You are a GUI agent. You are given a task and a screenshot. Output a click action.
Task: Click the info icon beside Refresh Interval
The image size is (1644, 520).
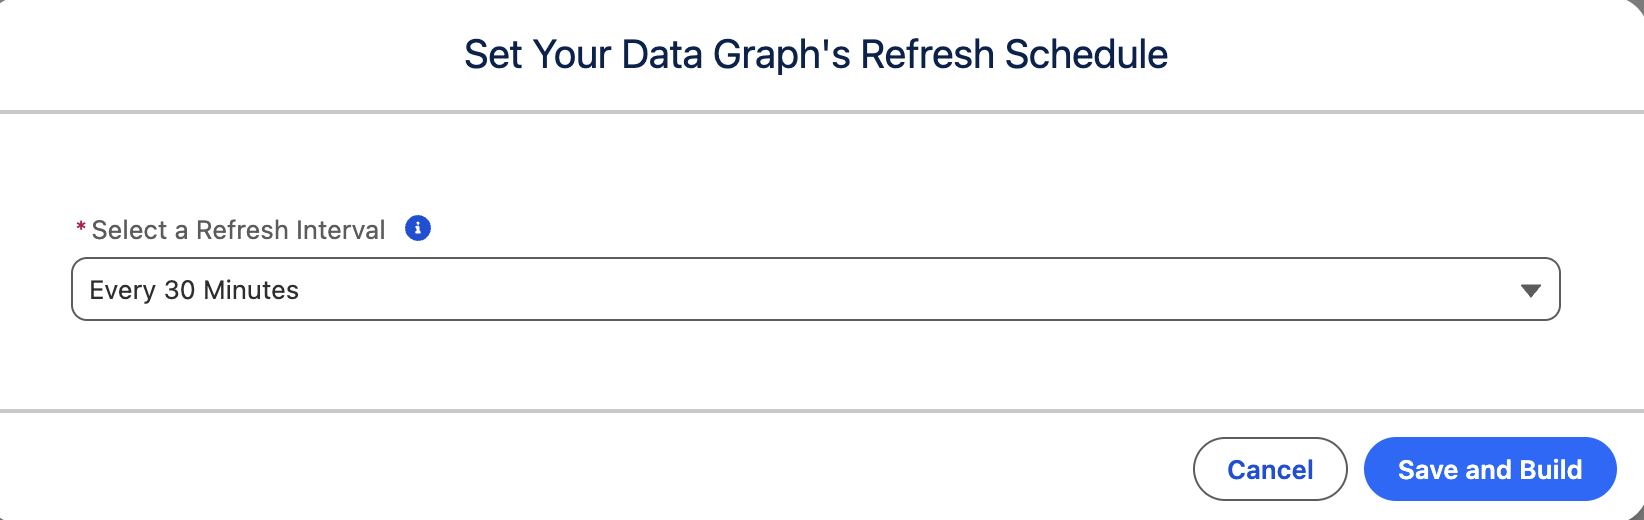coord(418,229)
